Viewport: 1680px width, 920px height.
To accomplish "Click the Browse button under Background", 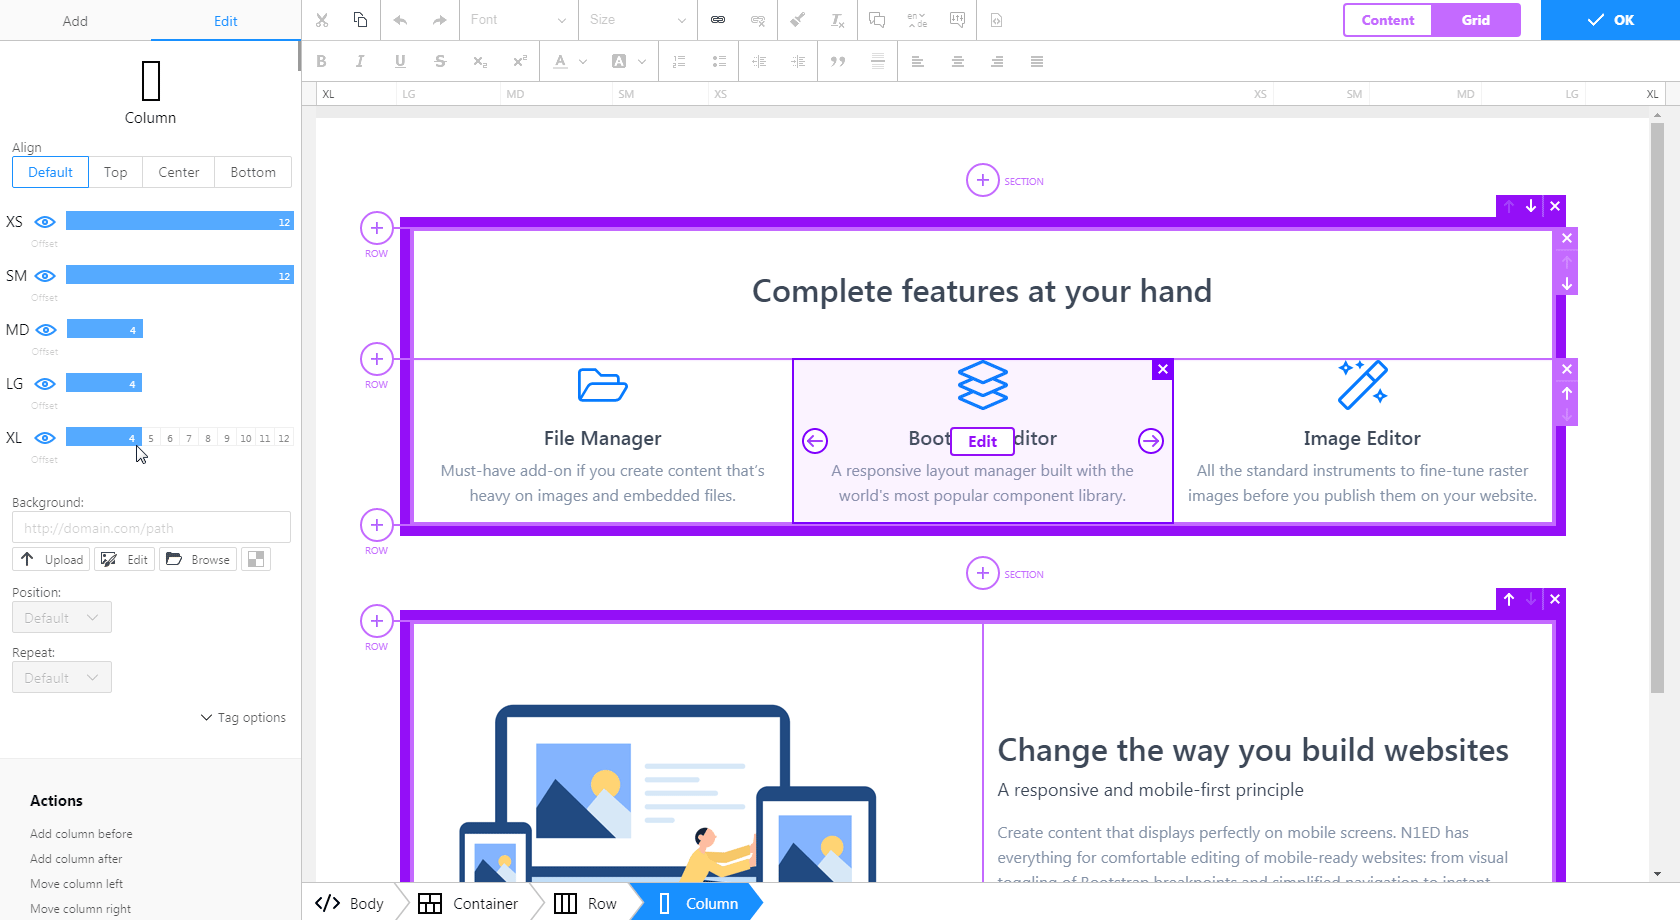I will pyautogui.click(x=197, y=559).
